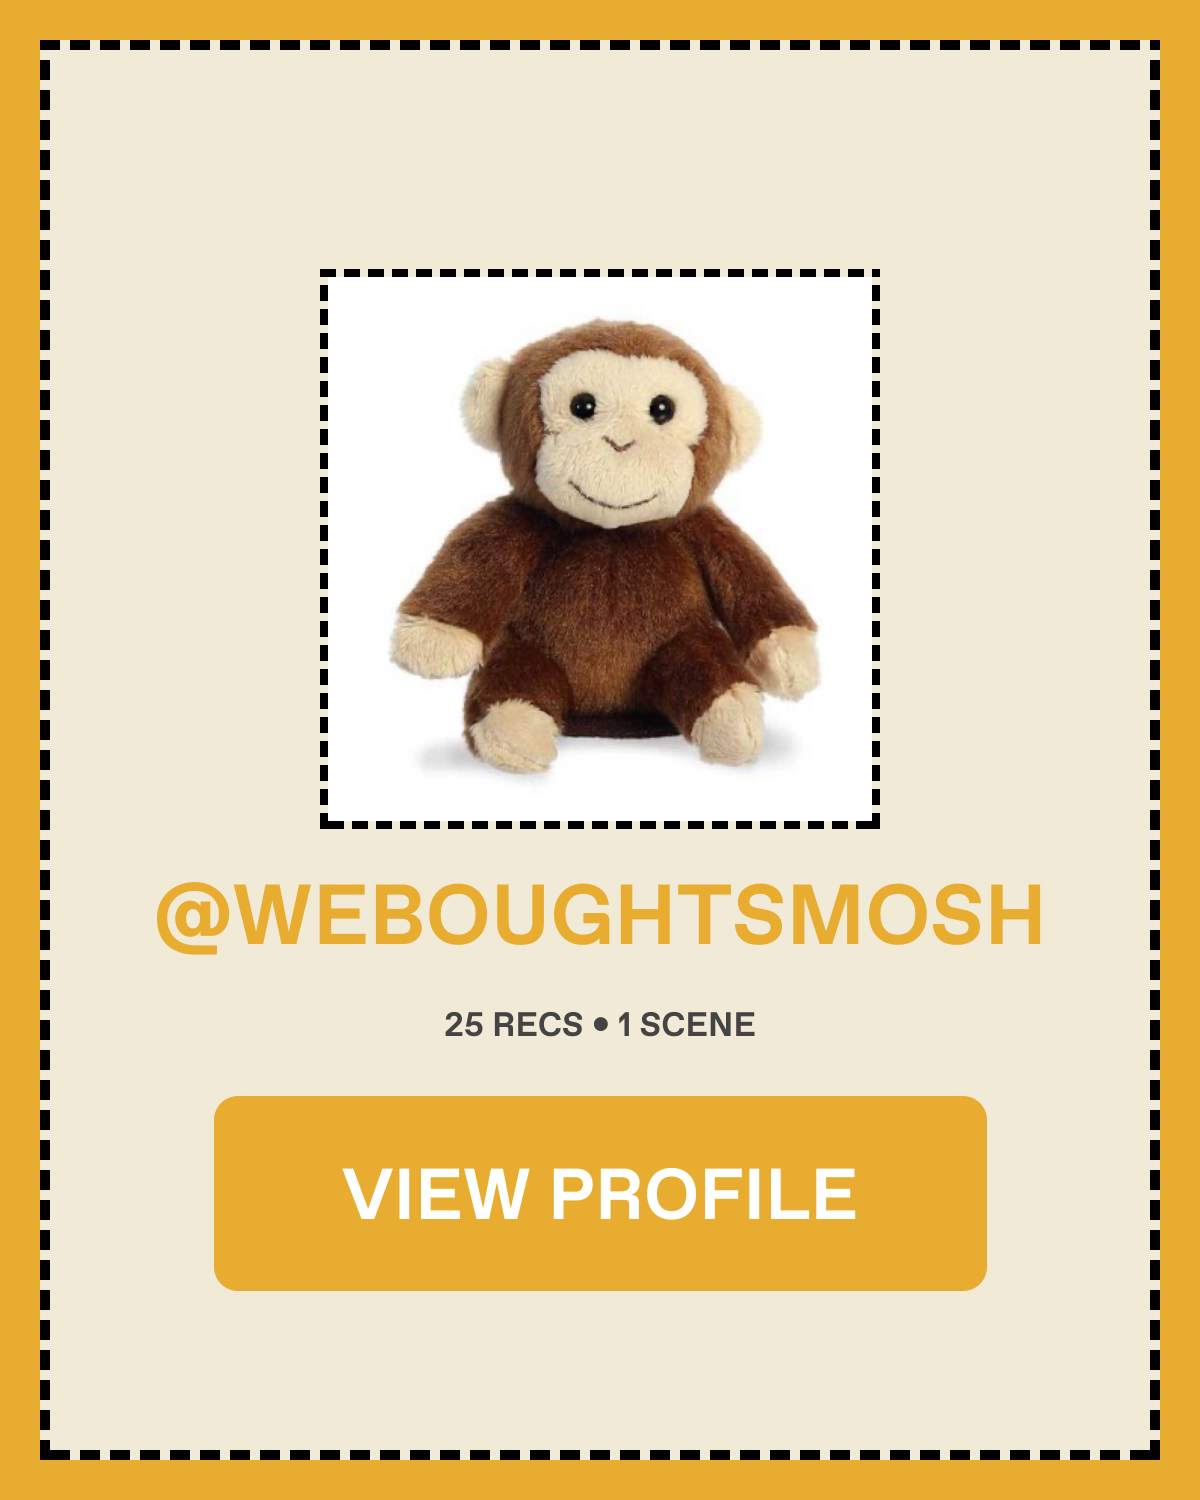
Task: Click the View Profile button
Action: coord(600,1193)
